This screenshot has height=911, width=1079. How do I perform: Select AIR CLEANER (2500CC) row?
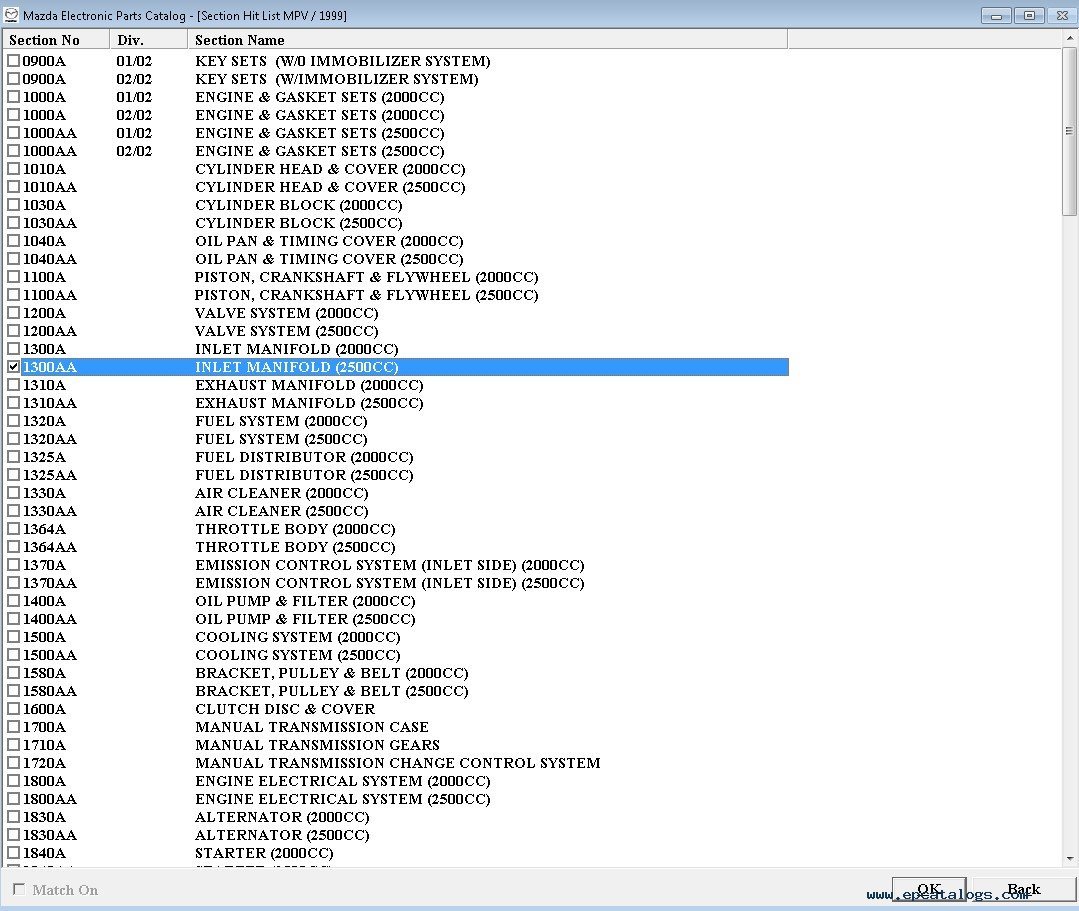pyautogui.click(x=396, y=511)
